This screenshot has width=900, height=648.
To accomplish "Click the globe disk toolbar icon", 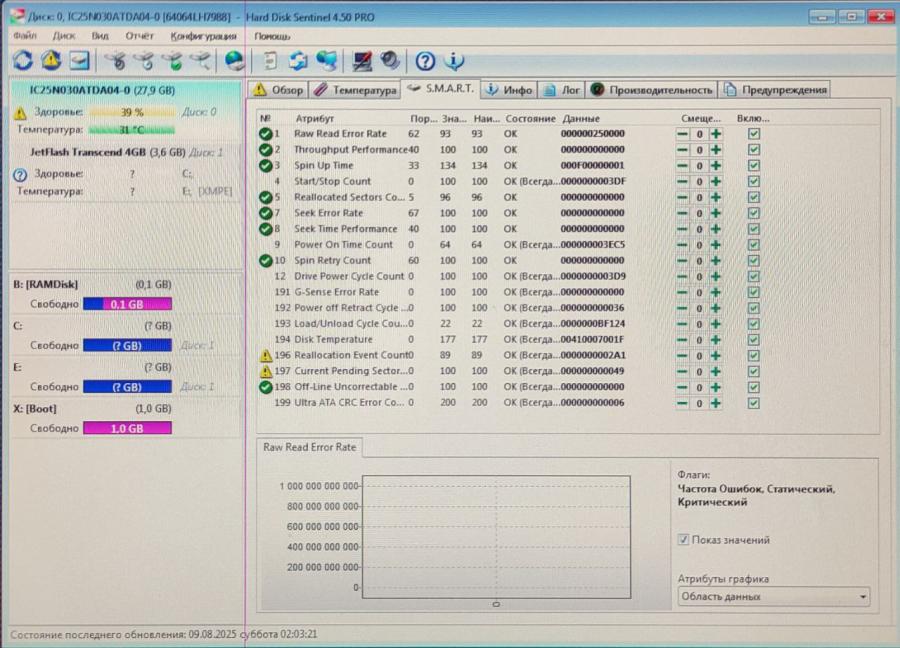I will point(235,61).
